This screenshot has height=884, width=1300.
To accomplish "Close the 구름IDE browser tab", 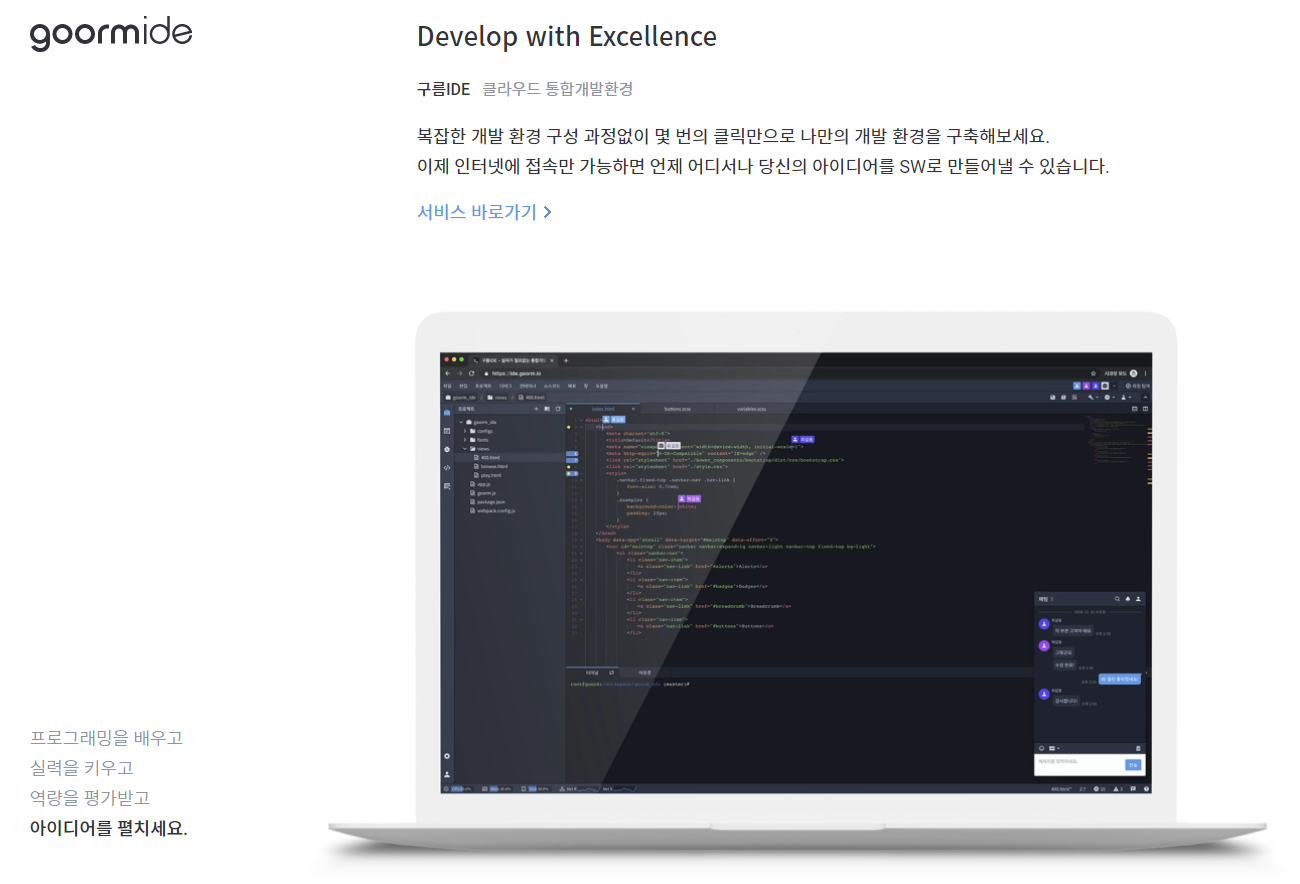I will [x=552, y=360].
